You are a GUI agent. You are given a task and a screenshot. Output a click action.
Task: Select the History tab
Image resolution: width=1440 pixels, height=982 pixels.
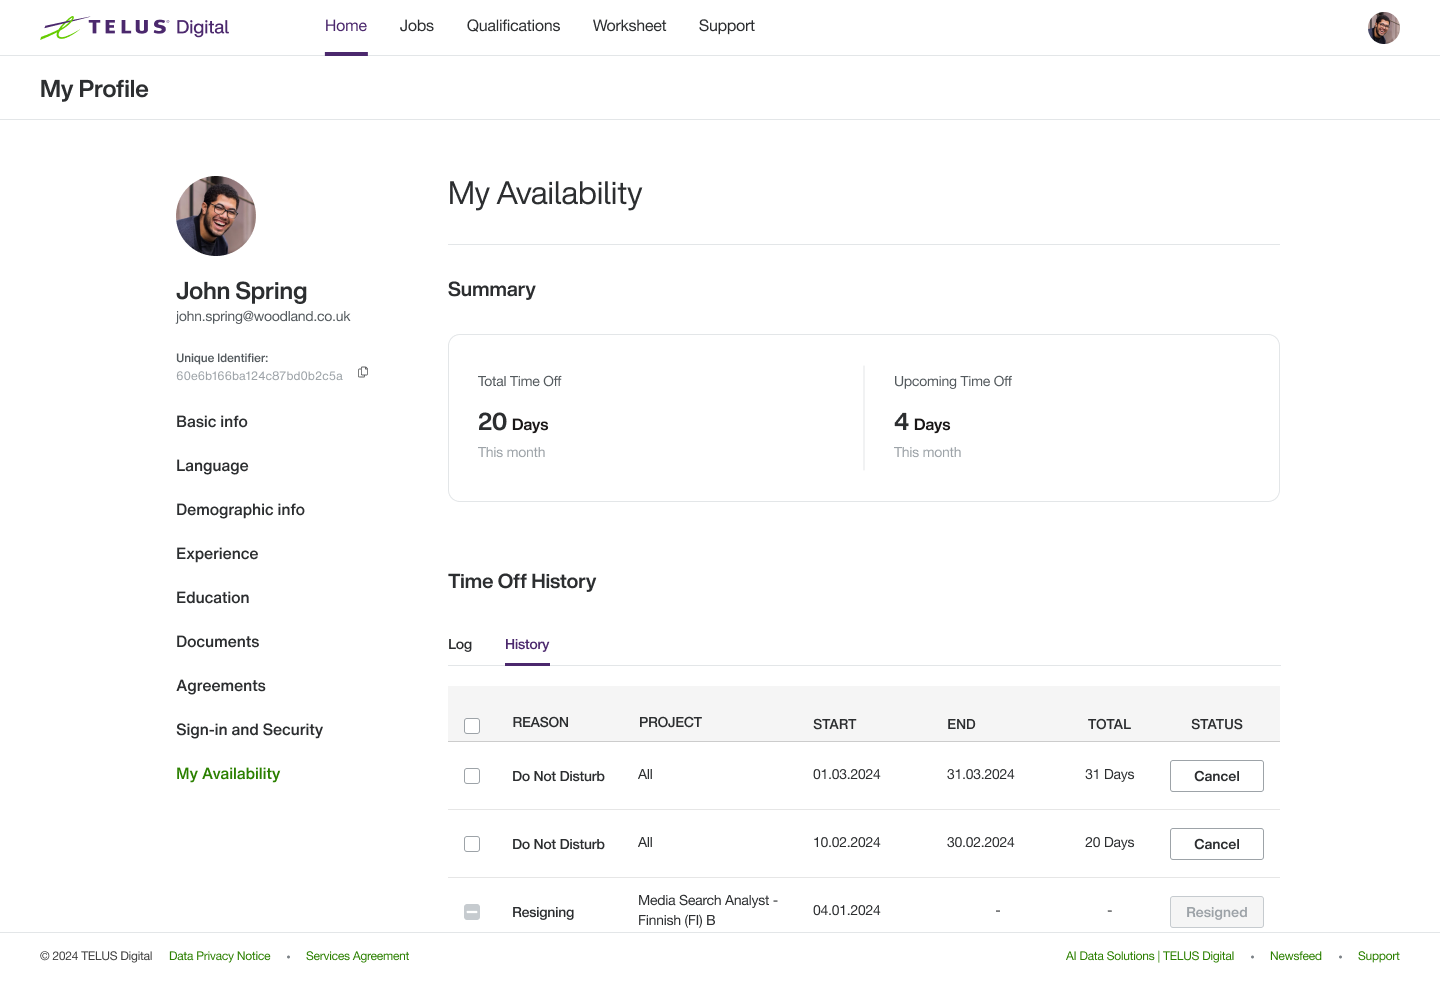526,644
